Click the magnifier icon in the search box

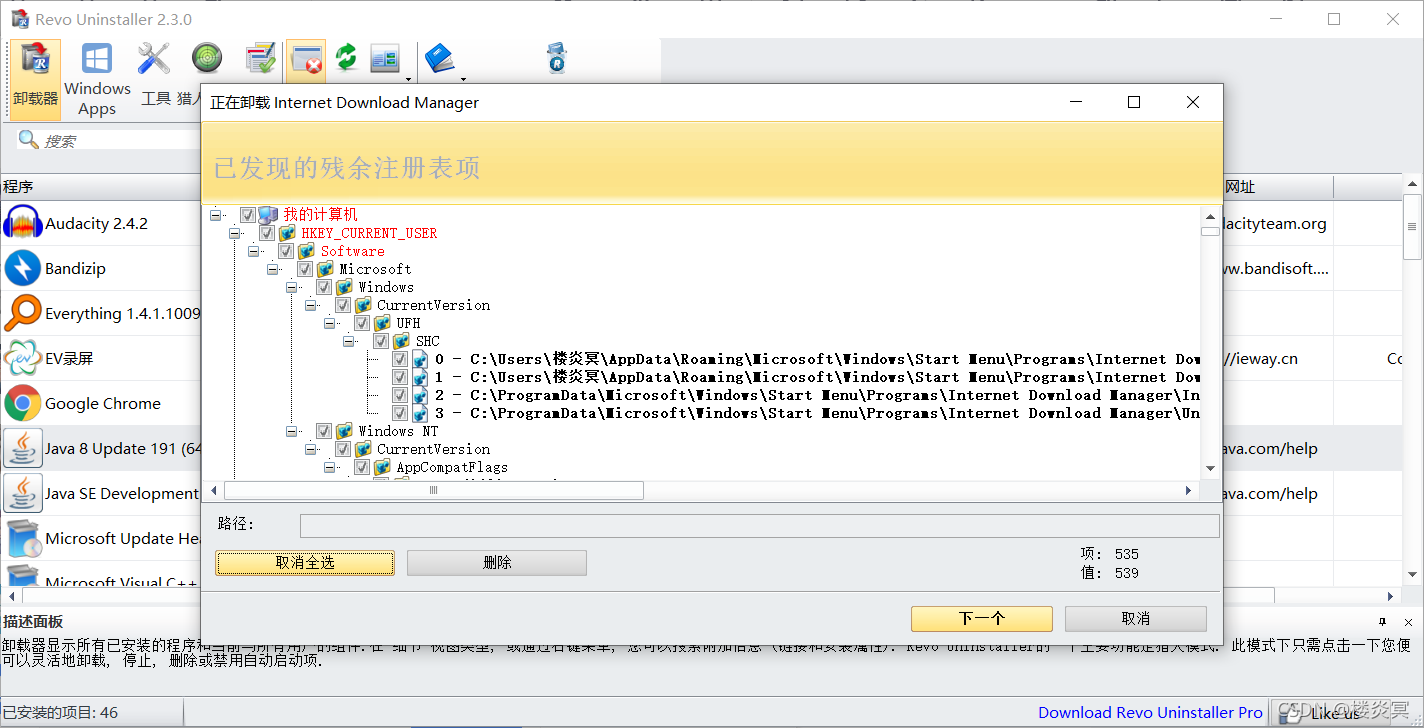point(28,140)
